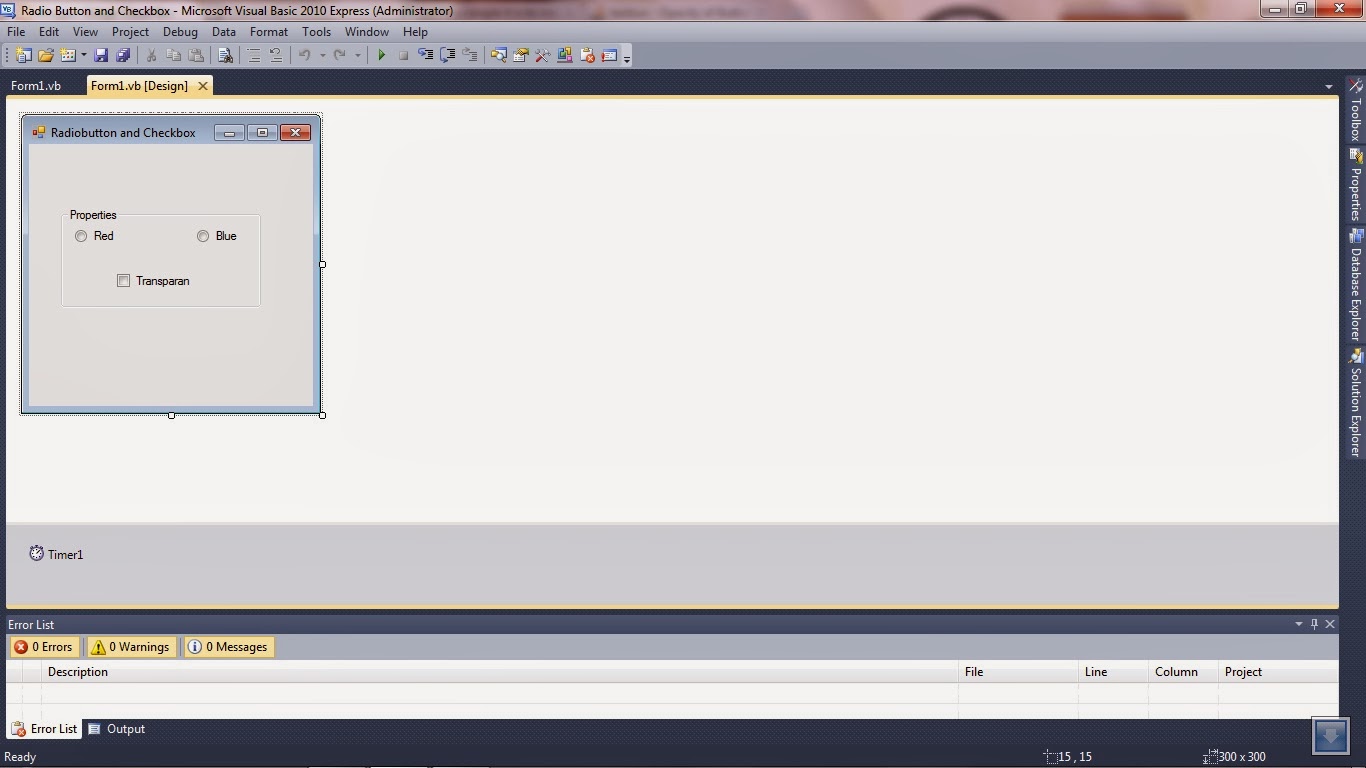Open the Window menu

pyautogui.click(x=367, y=32)
